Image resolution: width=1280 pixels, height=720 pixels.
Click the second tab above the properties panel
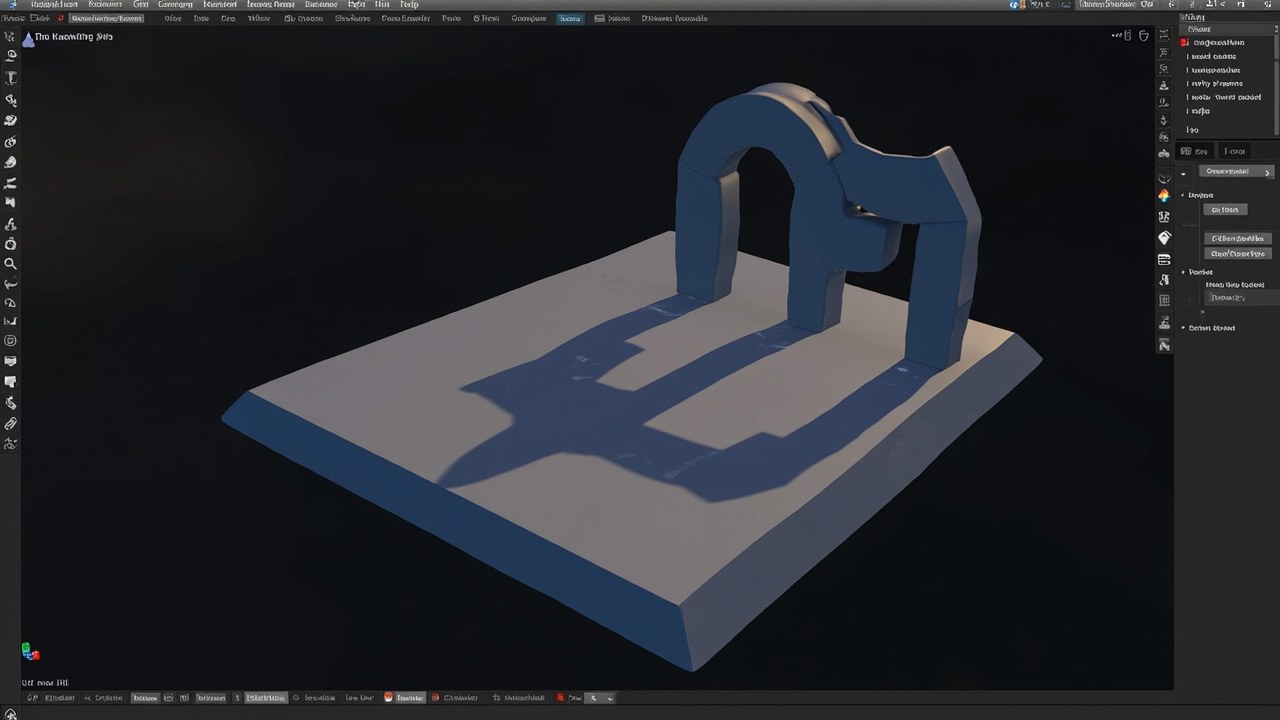1236,151
